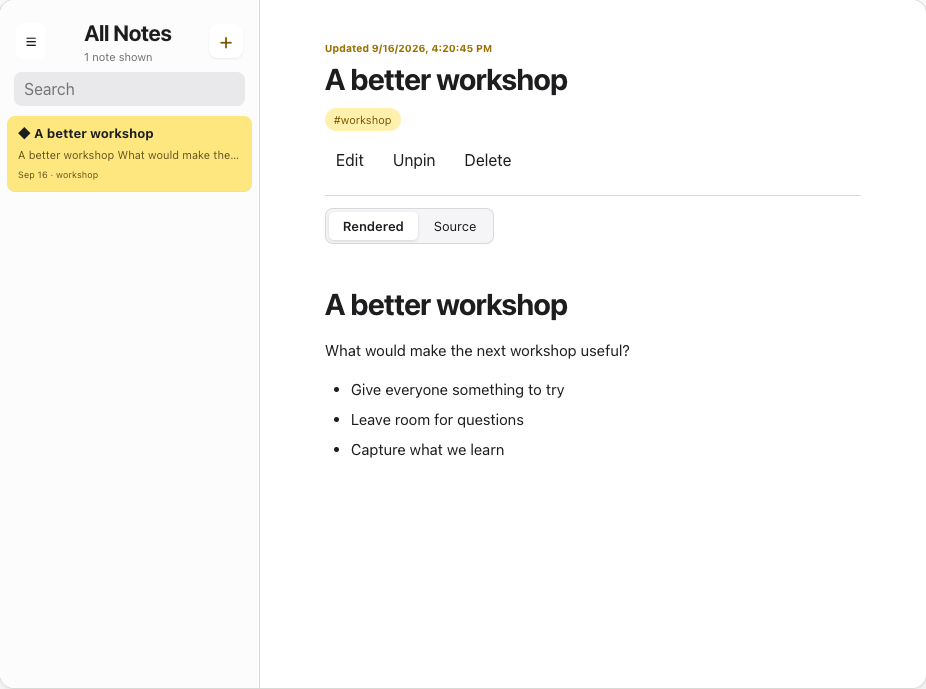Viewport: 926px width, 689px height.
Task: Open the hamburger sidebar menu
Action: pos(31,42)
